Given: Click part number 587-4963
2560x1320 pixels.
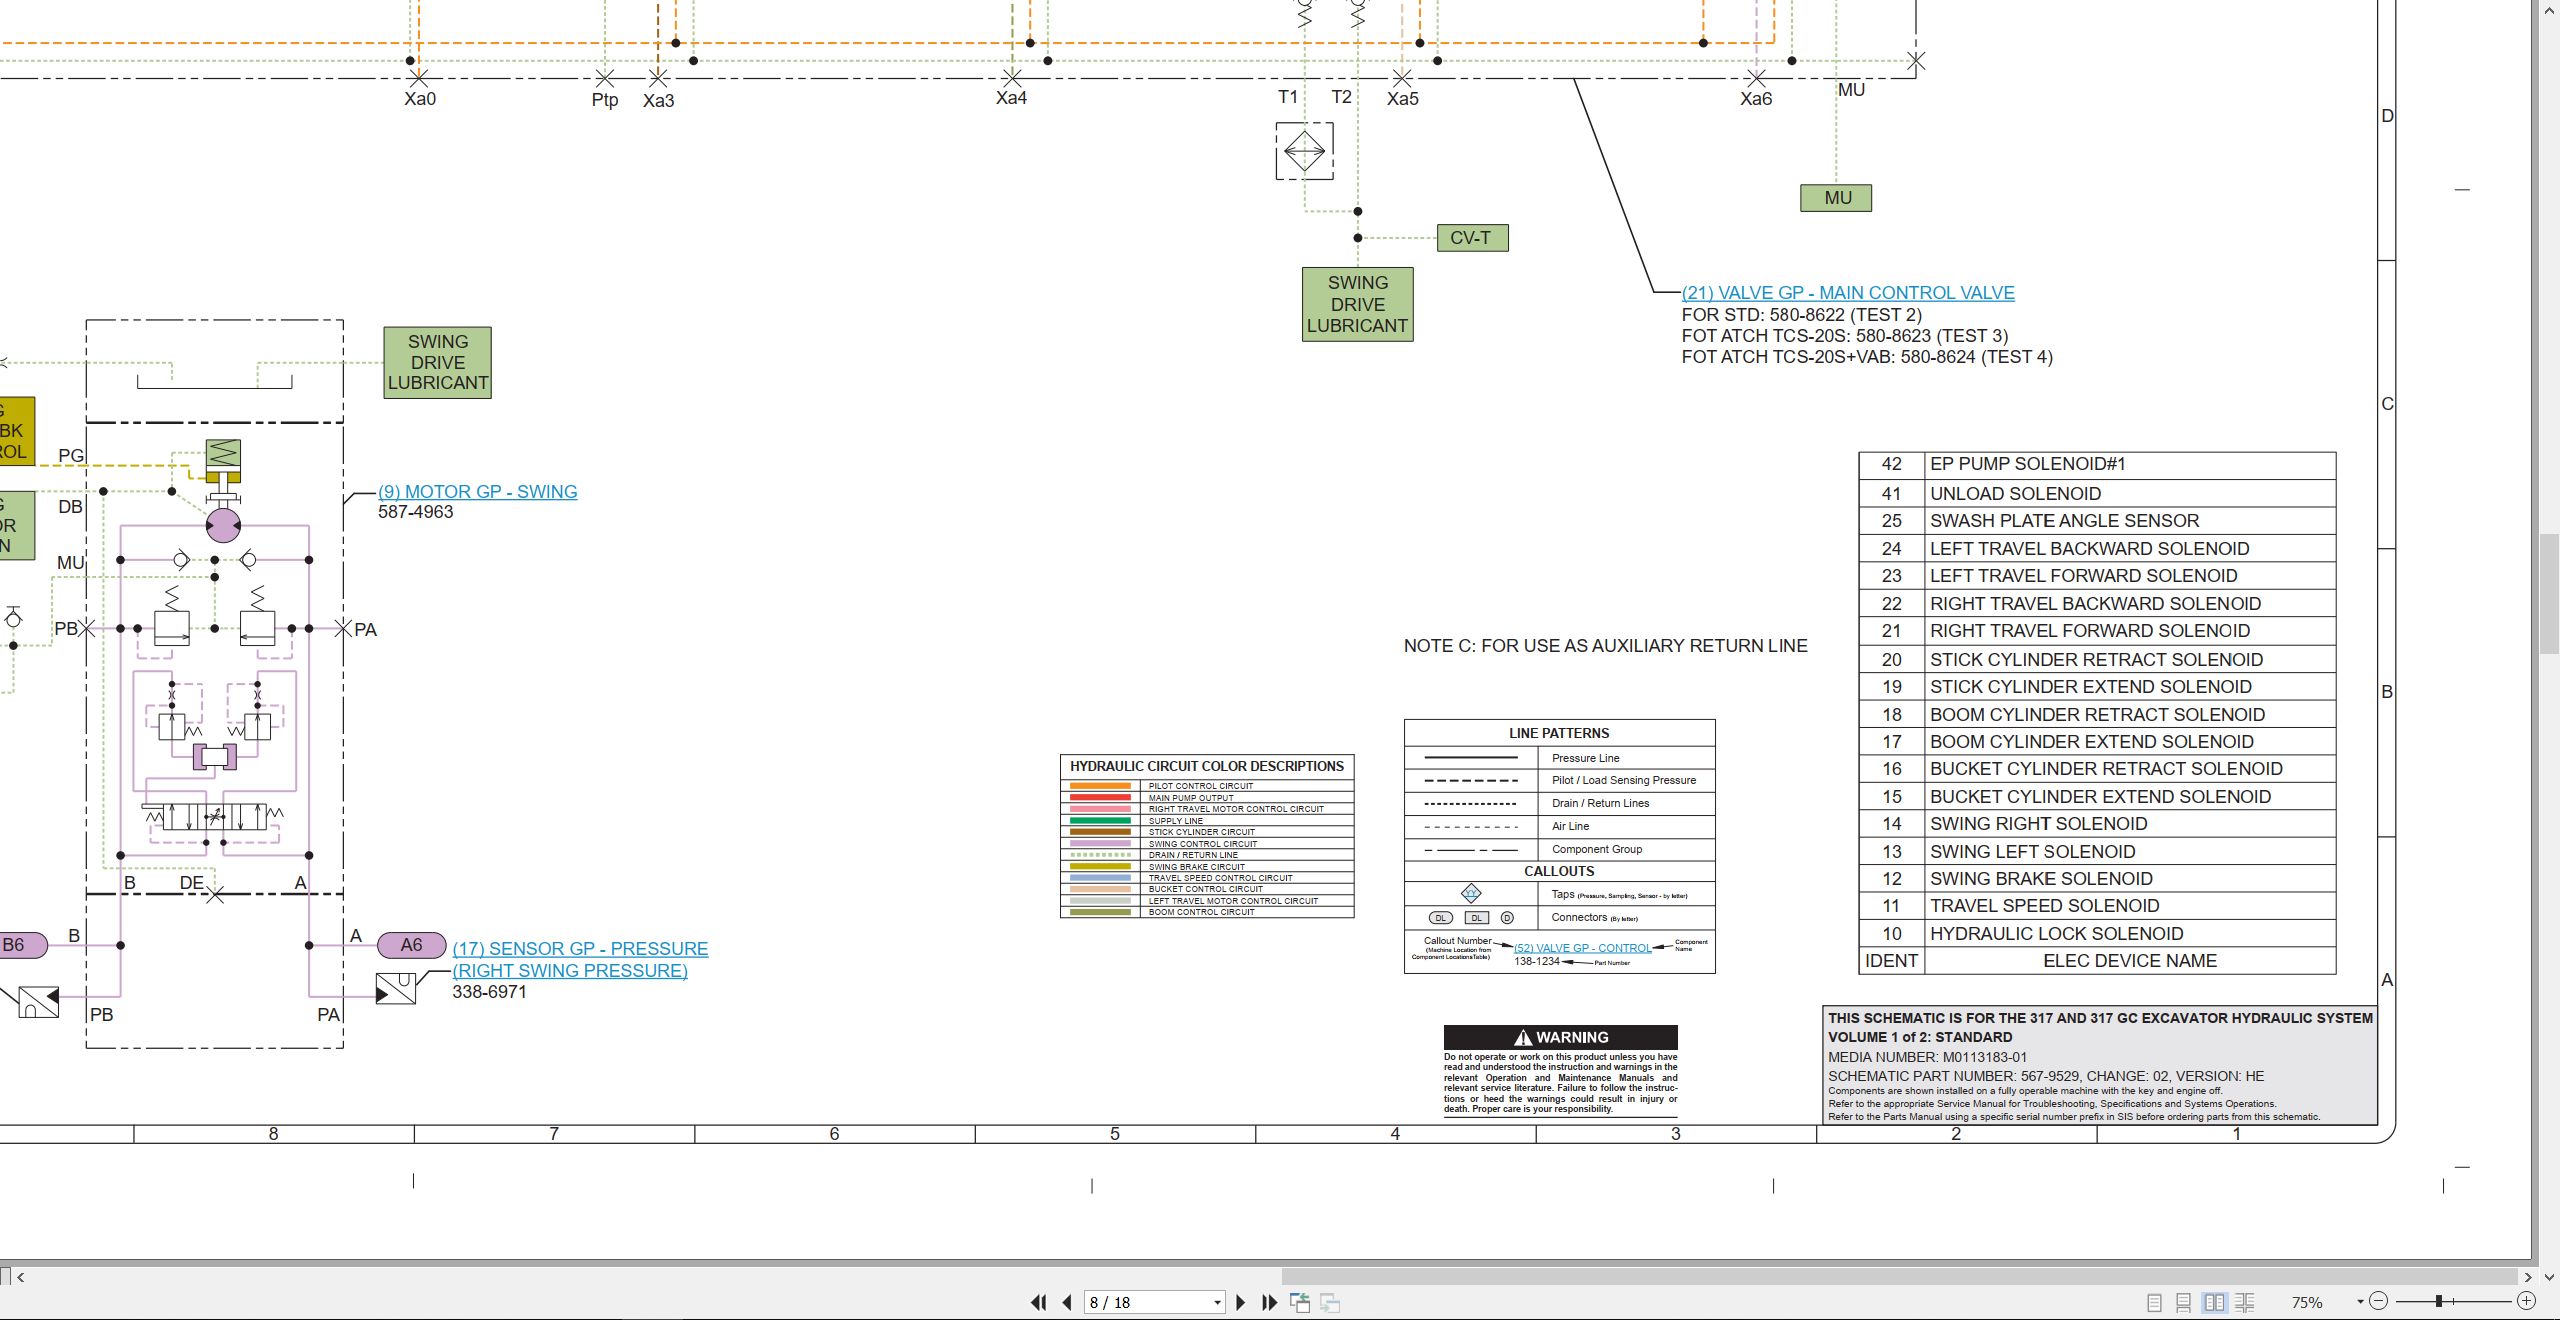Looking at the screenshot, I should pyautogui.click(x=415, y=512).
